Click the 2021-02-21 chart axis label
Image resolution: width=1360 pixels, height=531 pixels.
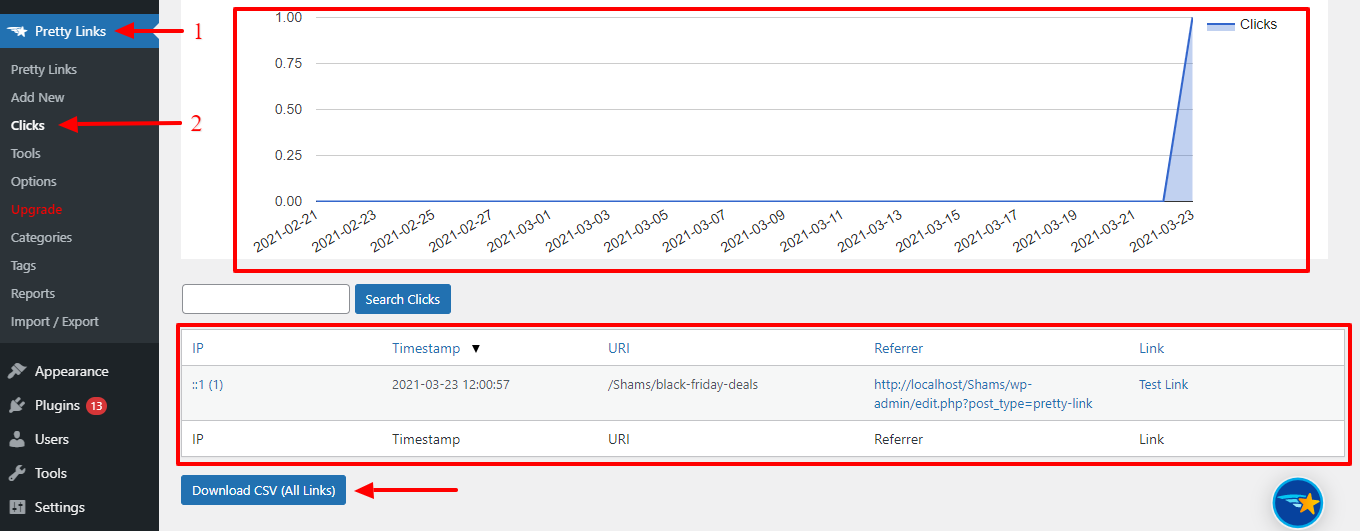coord(285,231)
